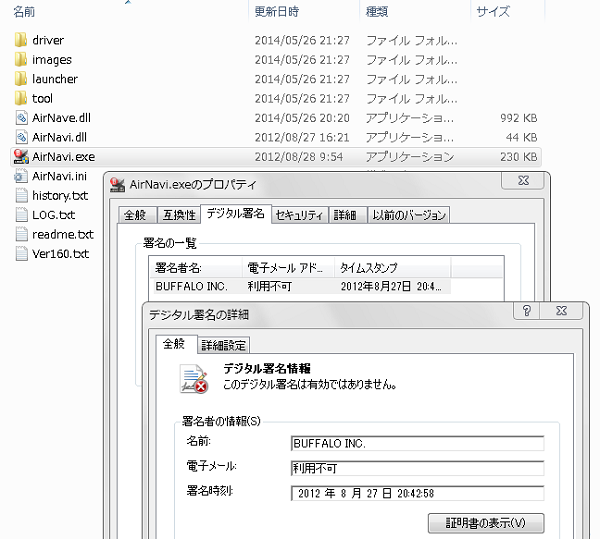Select the tool folder icon
This screenshot has width=600, height=539.
[x=21, y=98]
